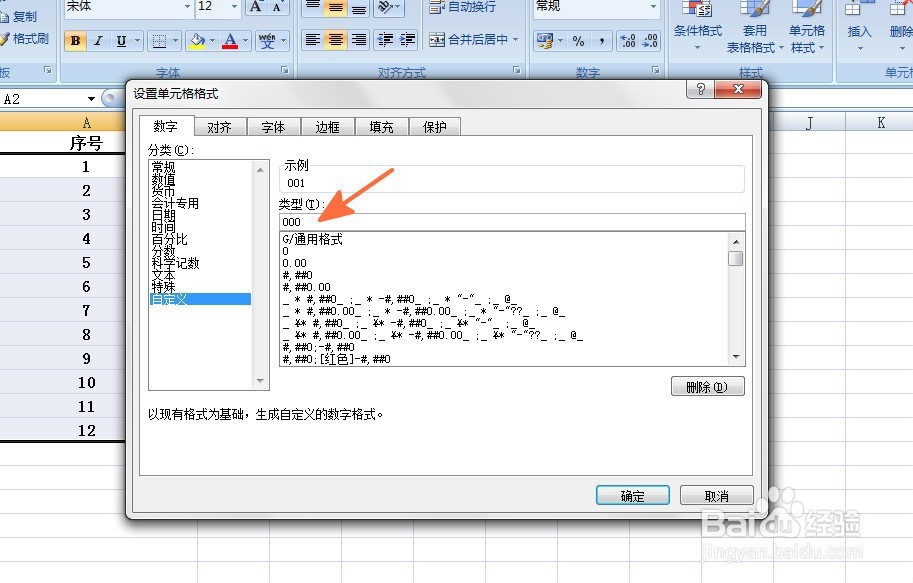Click the decrease font size A icon
The height and width of the screenshot is (583, 913).
pyautogui.click(x=277, y=7)
